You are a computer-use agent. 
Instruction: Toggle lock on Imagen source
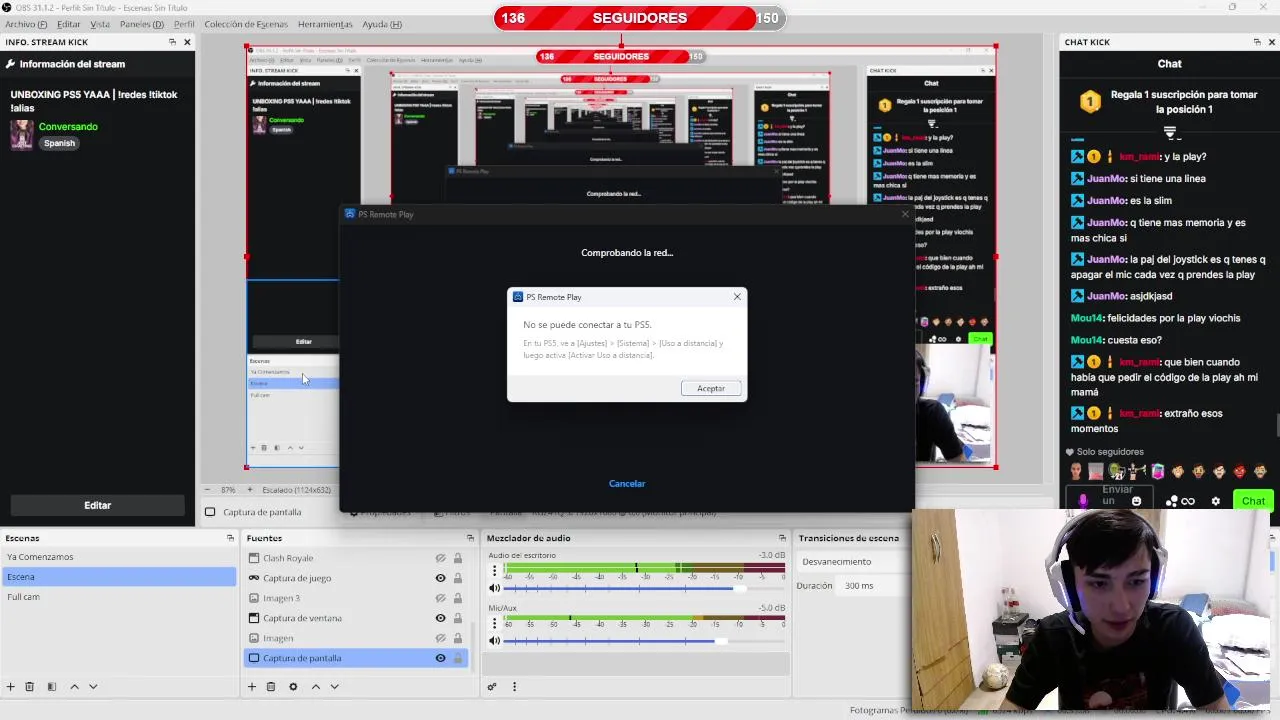tap(458, 638)
